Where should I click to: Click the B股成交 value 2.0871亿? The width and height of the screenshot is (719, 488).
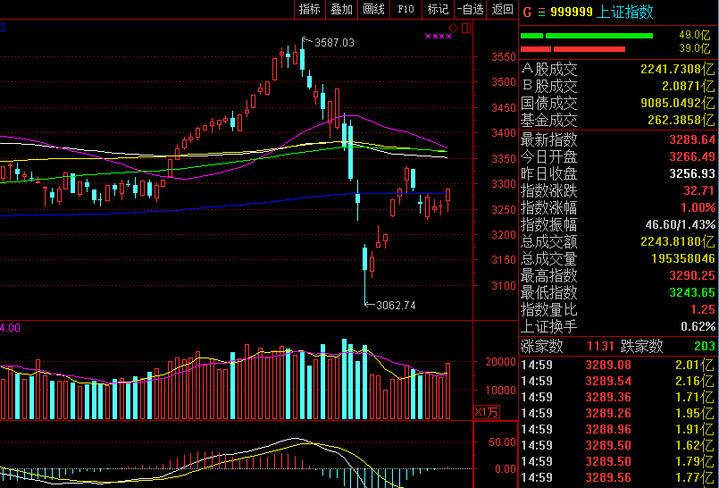(x=688, y=86)
